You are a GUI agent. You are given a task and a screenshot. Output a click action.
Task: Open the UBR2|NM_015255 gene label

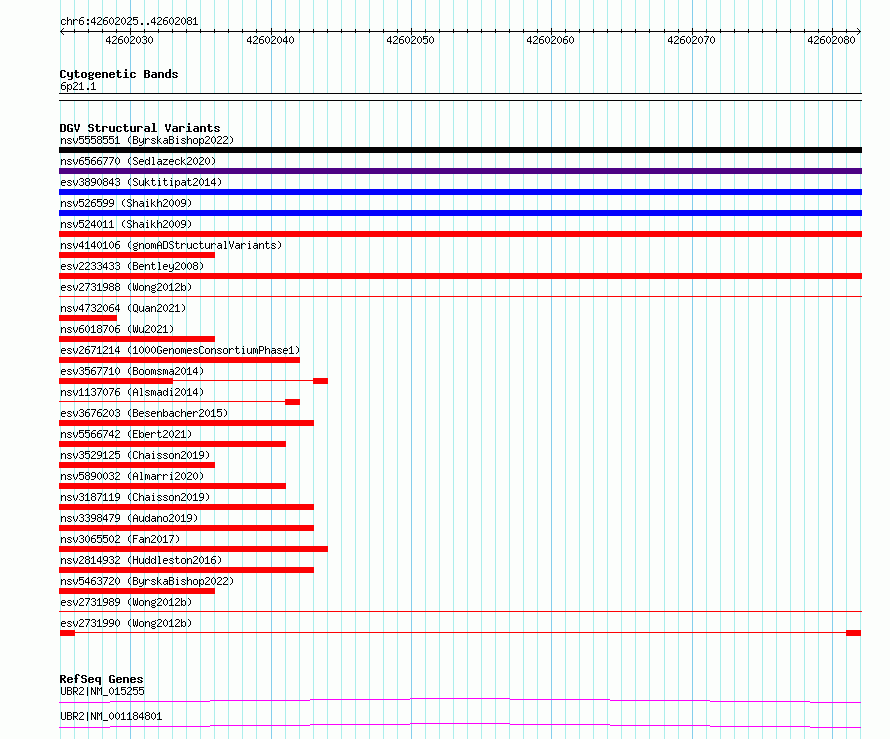(x=102, y=691)
